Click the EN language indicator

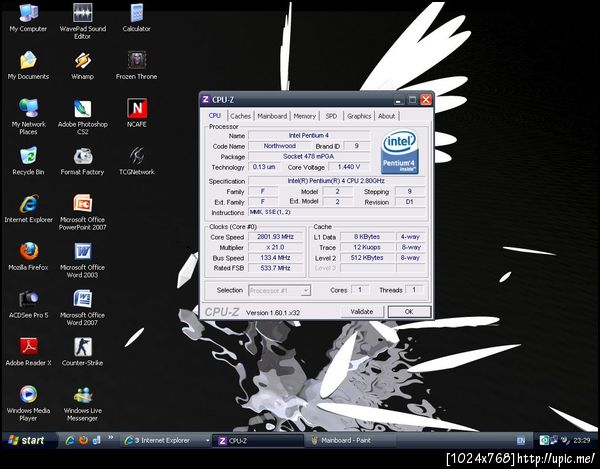click(521, 441)
